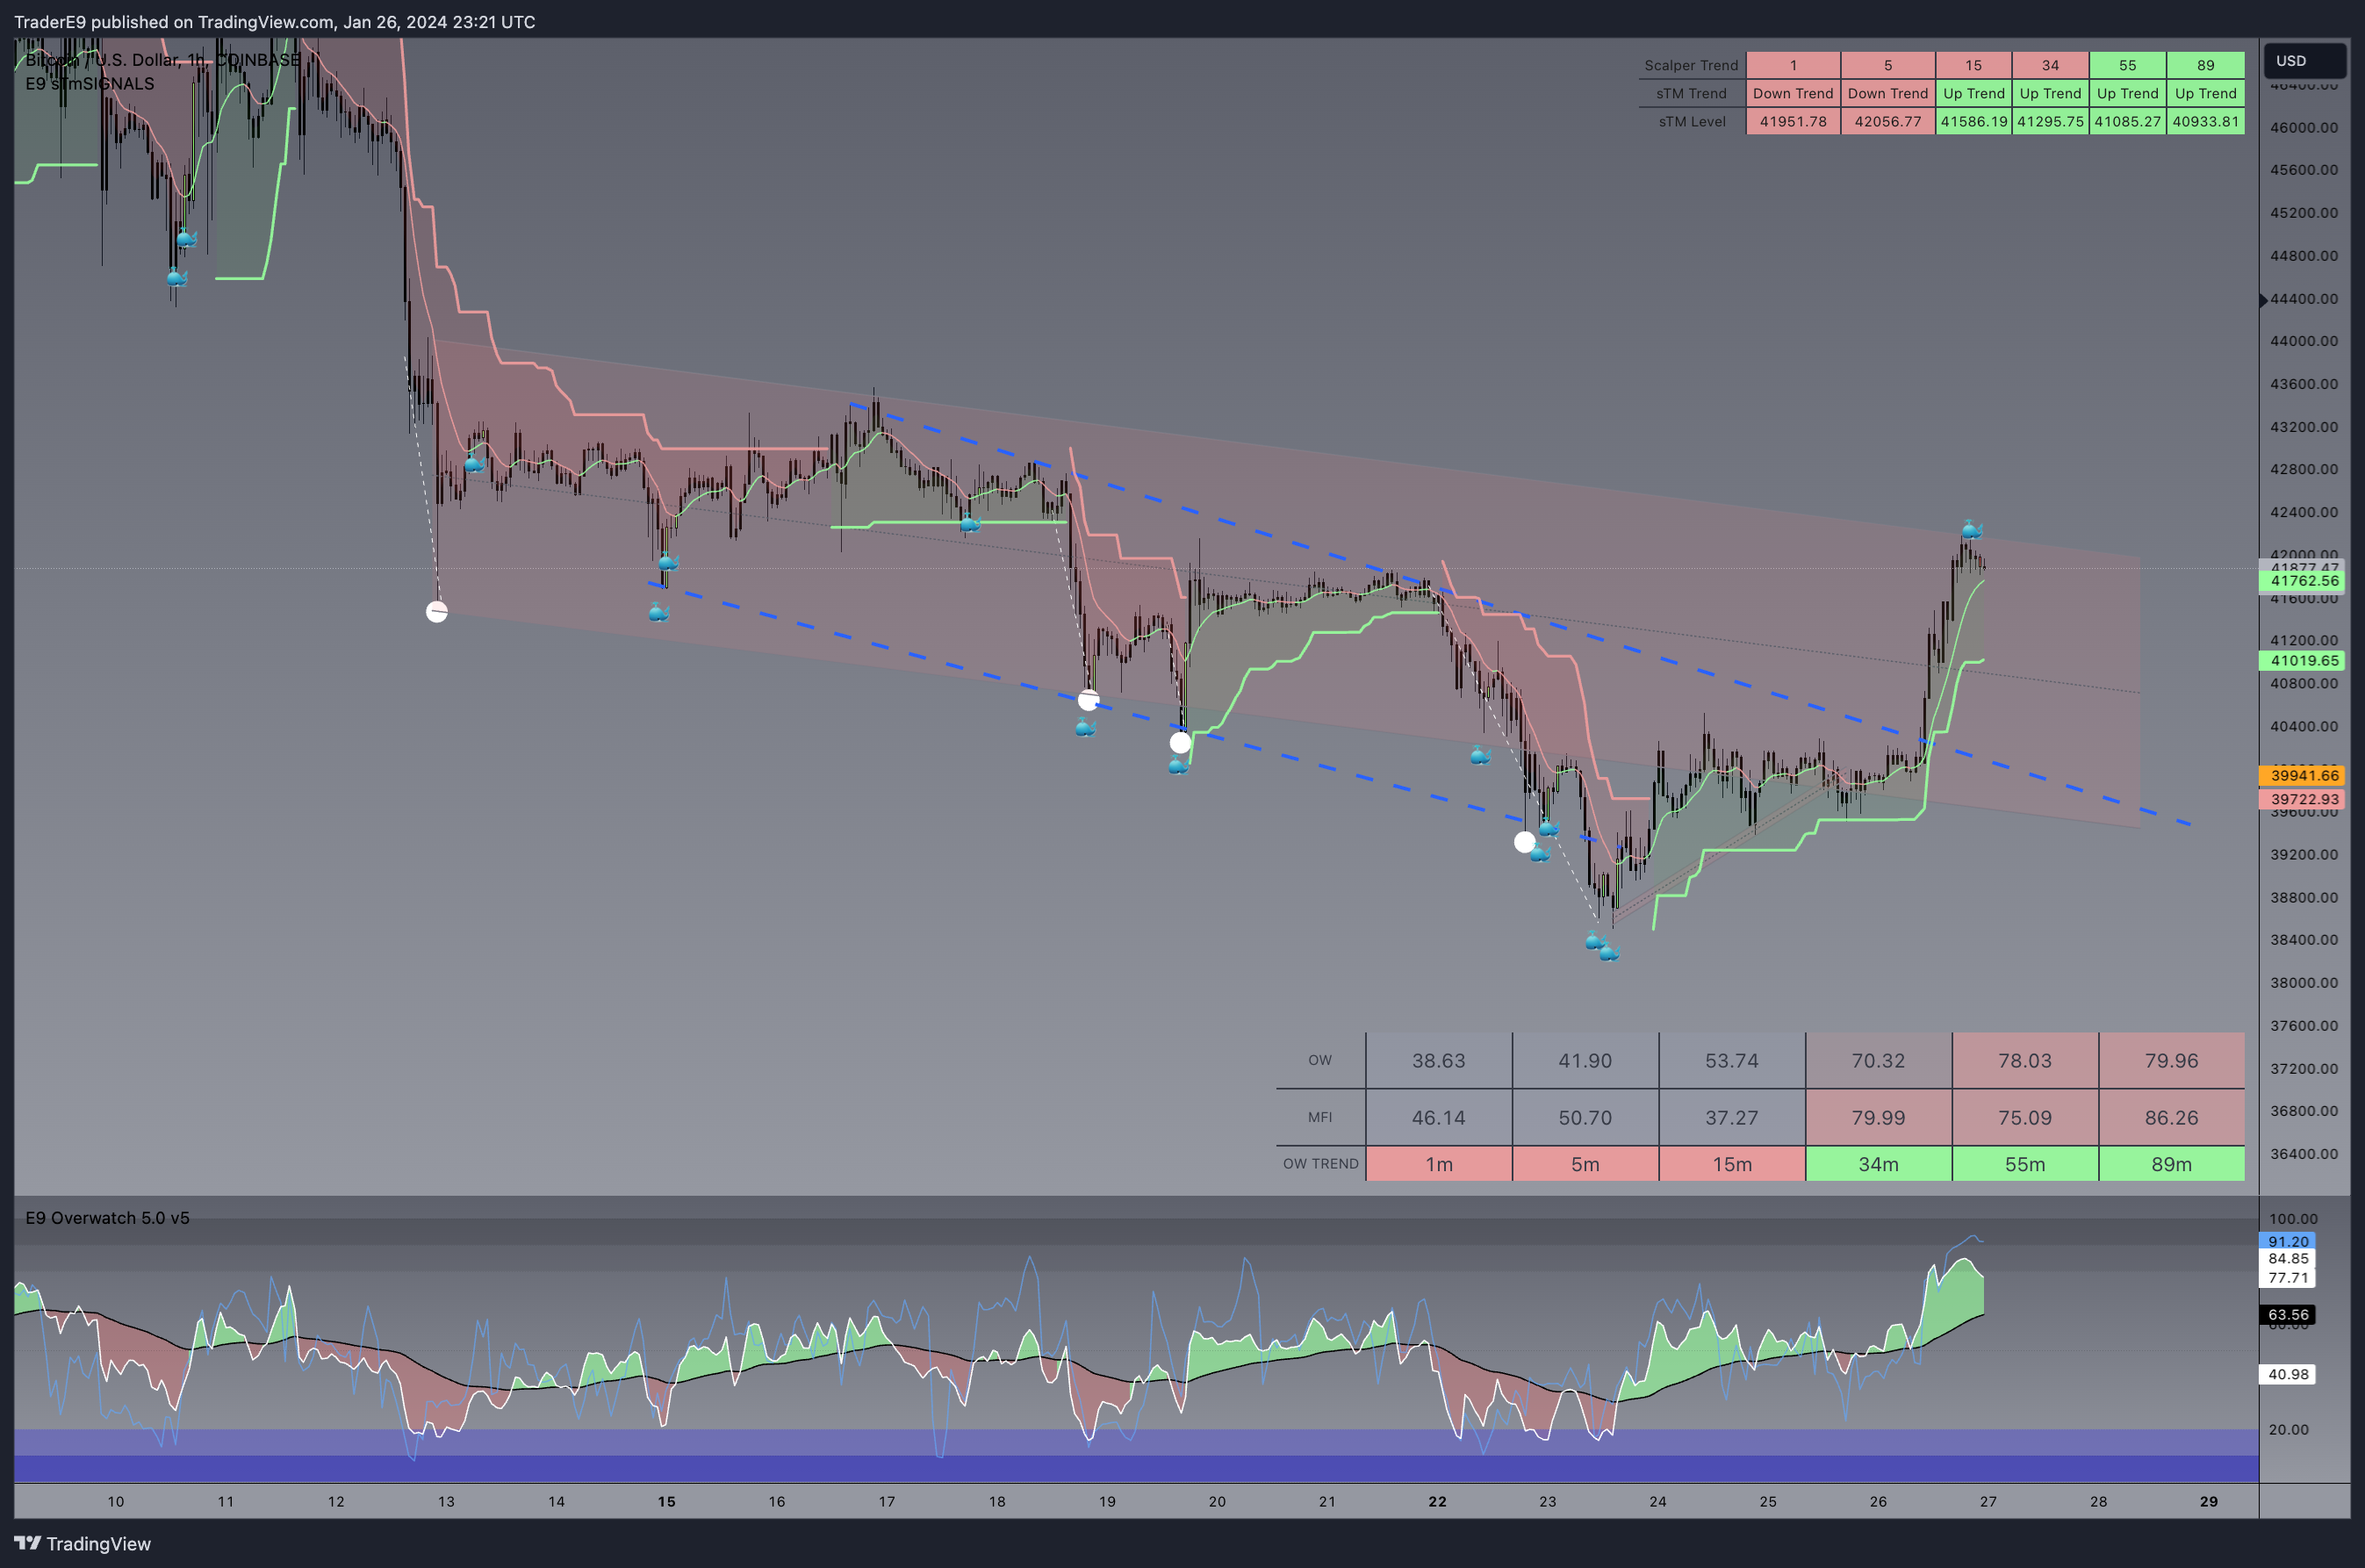Select Scalper Trend column header 34
This screenshot has height=1568, width=2365.
tap(2050, 65)
